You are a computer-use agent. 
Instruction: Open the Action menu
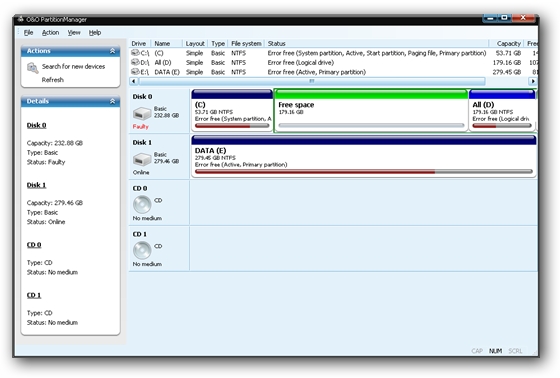pos(50,33)
